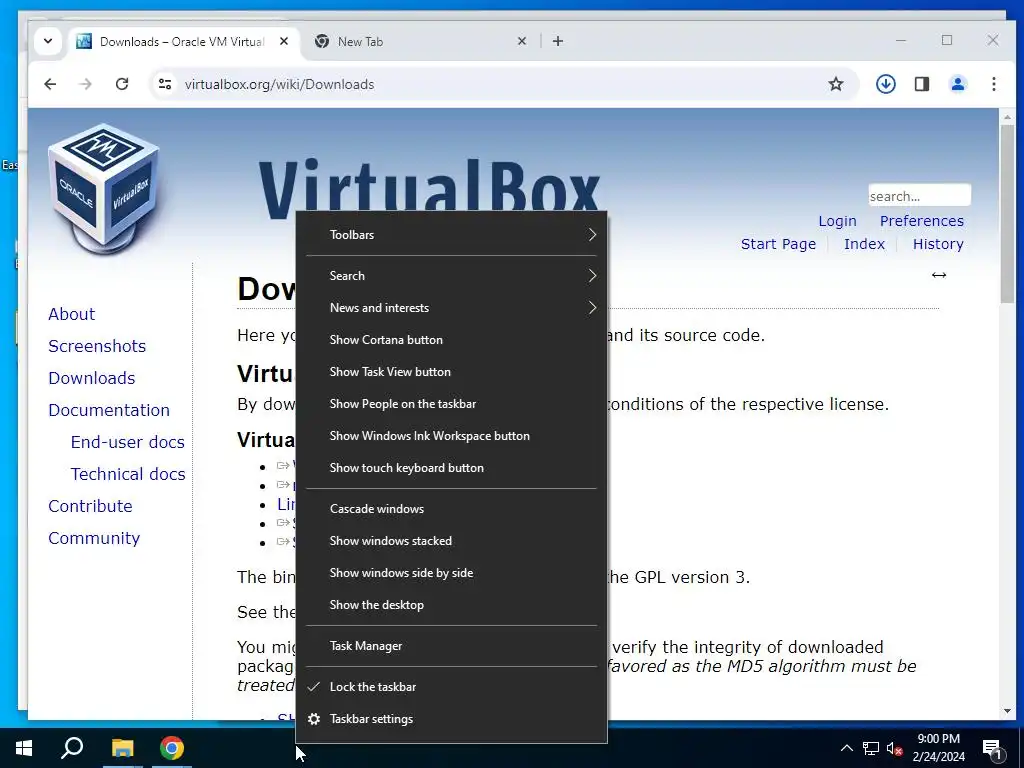
Task: Click the Chrome taskbar icon
Action: (x=172, y=748)
